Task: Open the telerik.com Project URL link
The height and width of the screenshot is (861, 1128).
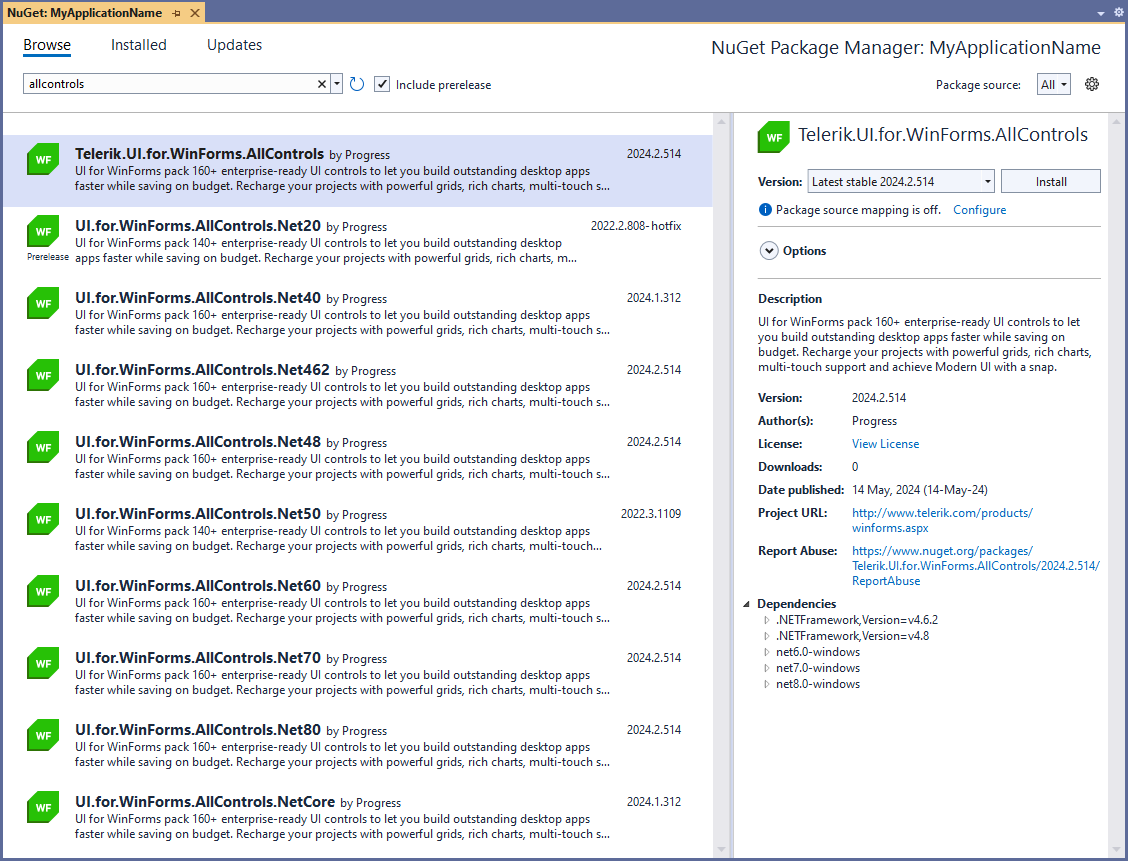Action: [x=942, y=520]
